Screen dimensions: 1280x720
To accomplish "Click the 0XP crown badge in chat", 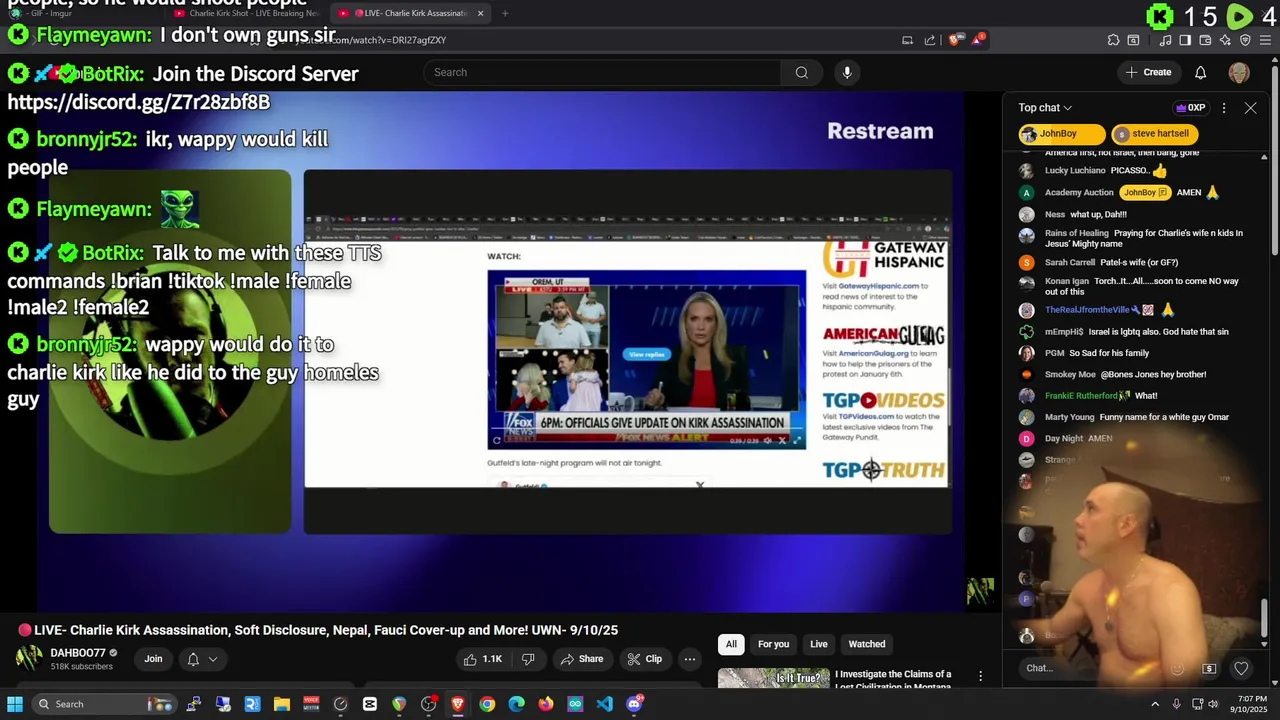I will point(1190,108).
